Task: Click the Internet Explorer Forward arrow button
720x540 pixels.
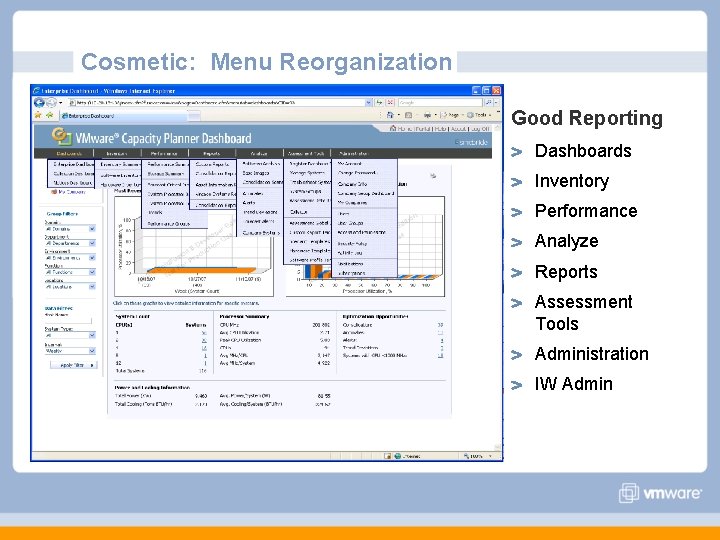Action: click(51, 102)
